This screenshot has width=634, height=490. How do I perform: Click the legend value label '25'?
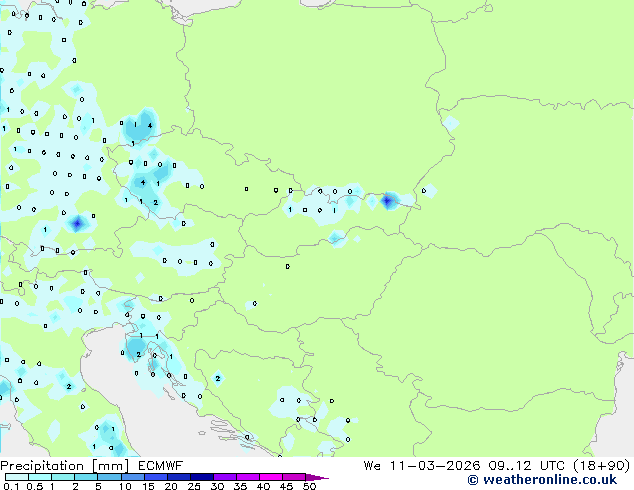(194, 486)
